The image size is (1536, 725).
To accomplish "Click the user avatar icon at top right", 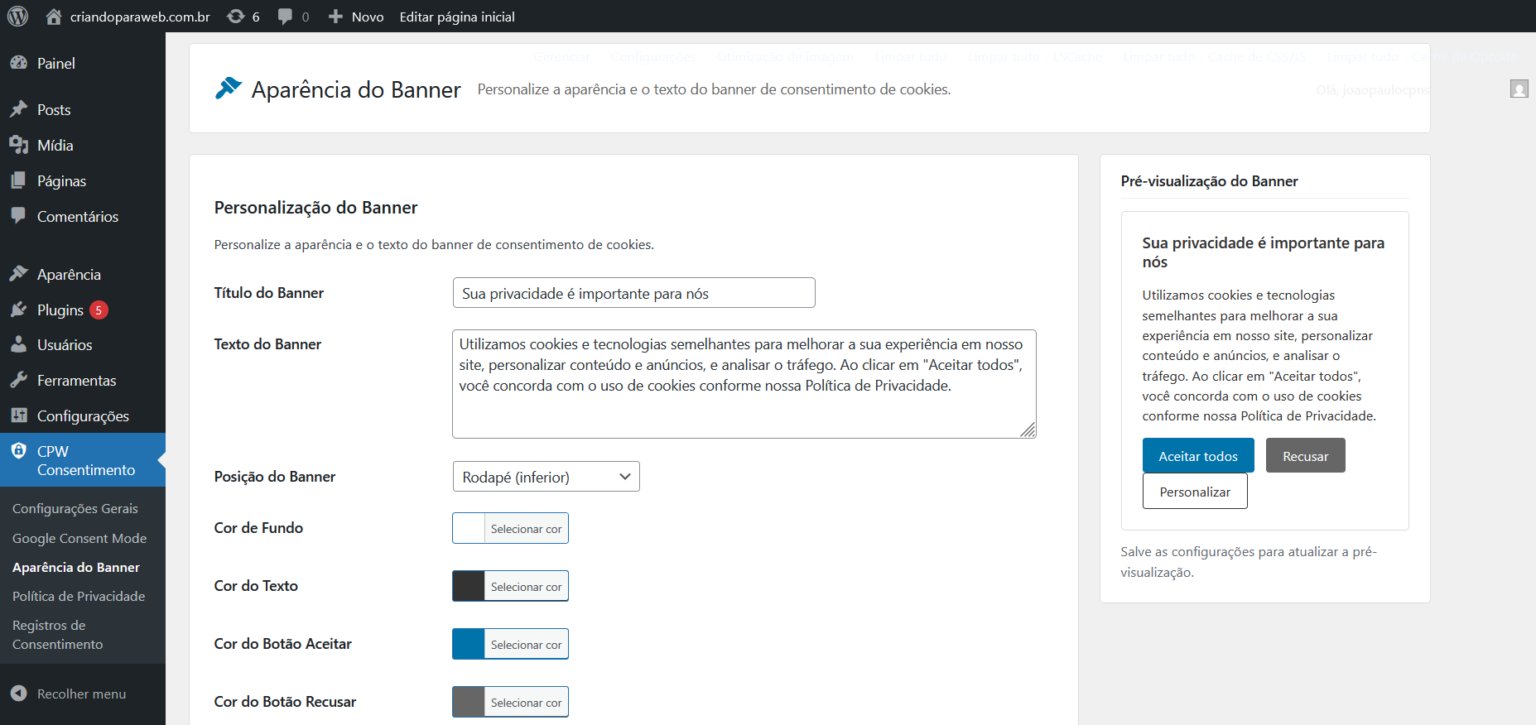I will coord(1519,89).
